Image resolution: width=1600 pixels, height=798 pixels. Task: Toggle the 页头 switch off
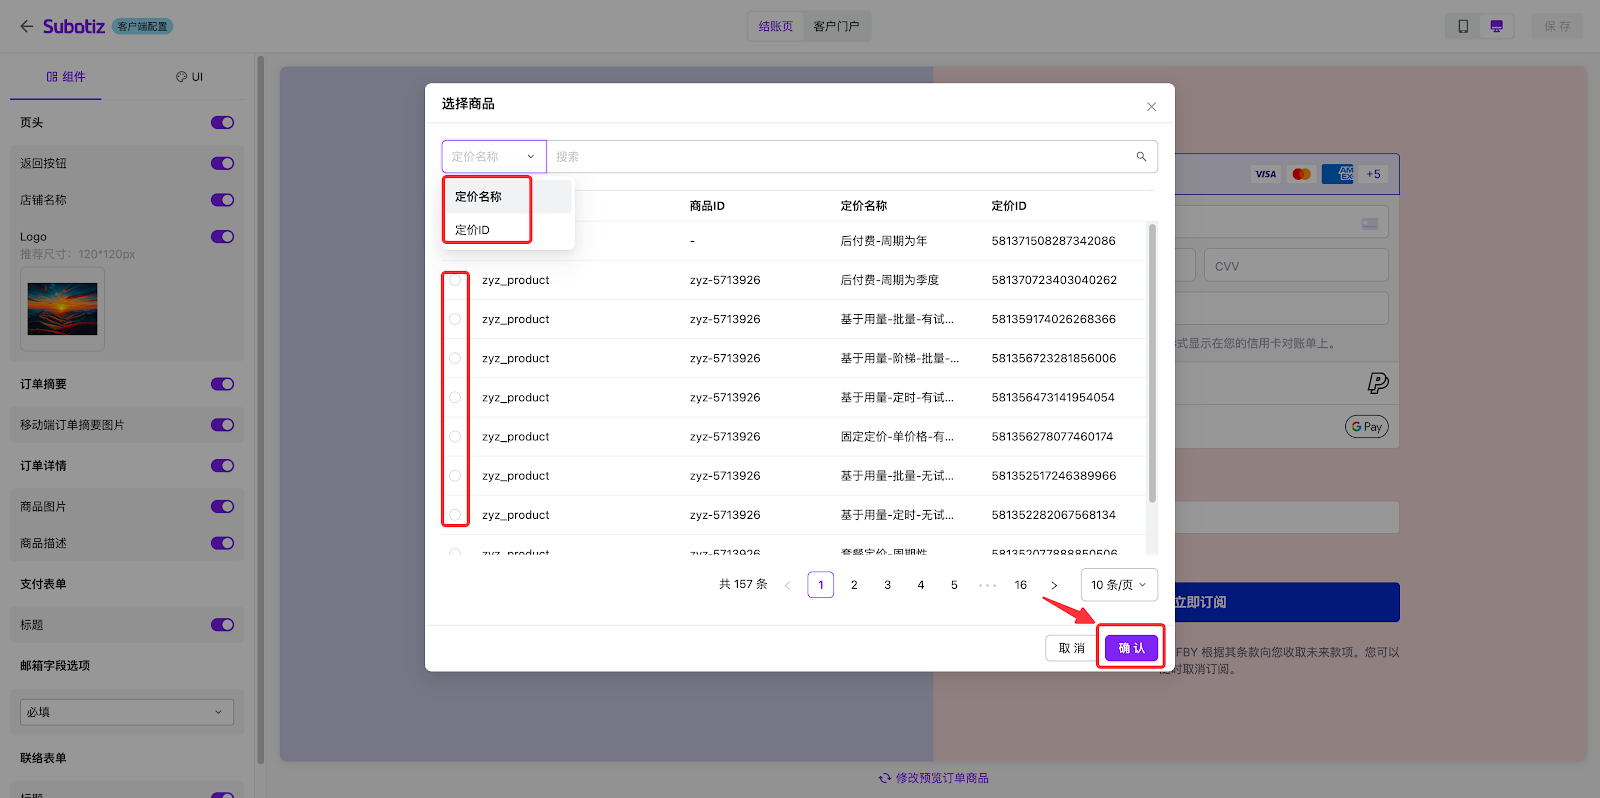click(222, 123)
